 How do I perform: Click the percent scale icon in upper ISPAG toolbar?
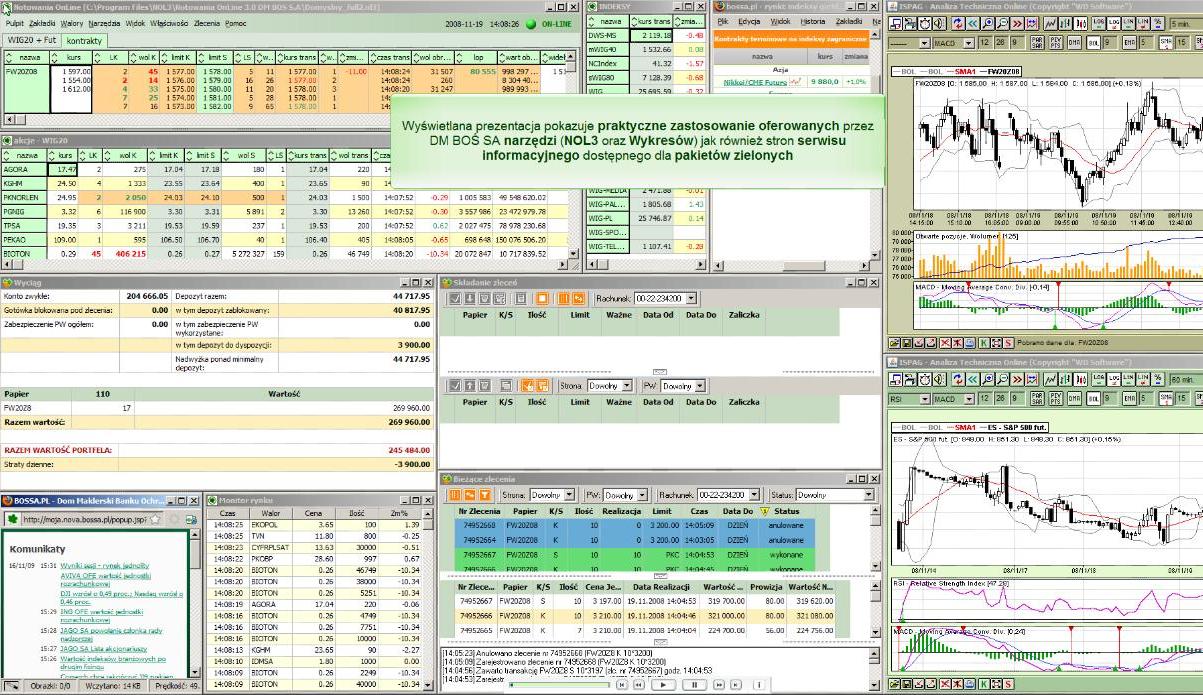coord(1158,23)
